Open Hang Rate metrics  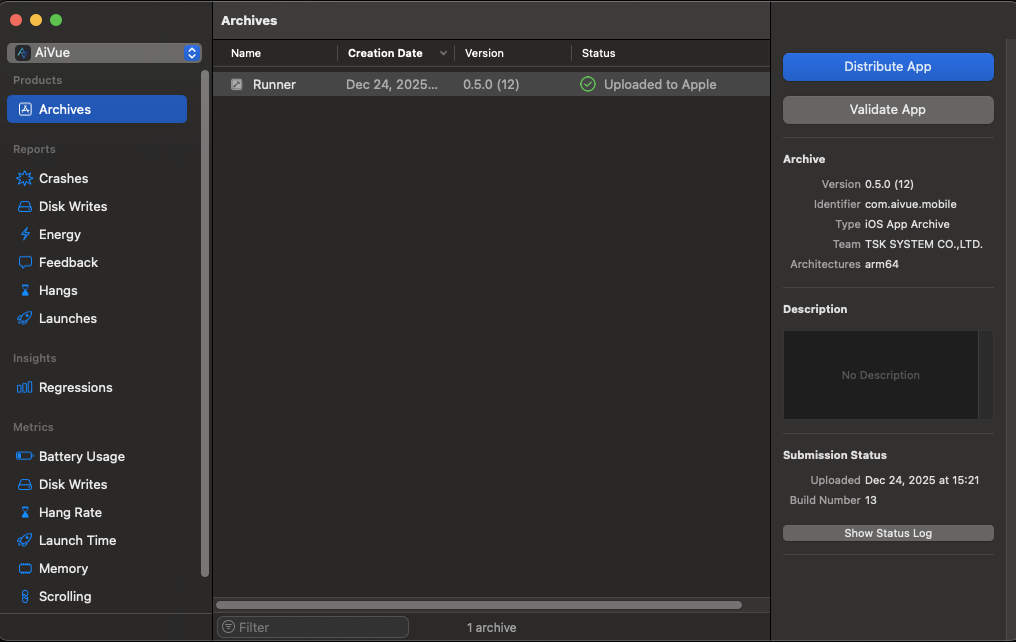coord(70,512)
